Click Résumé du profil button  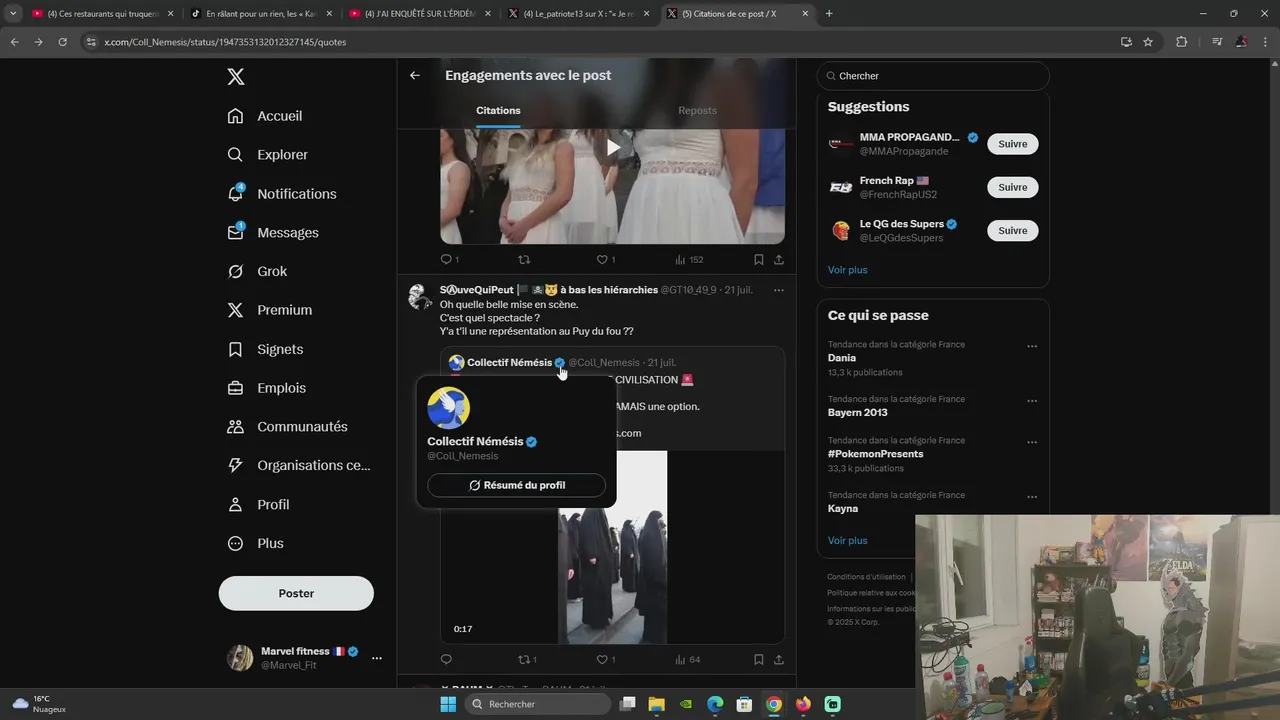point(516,485)
